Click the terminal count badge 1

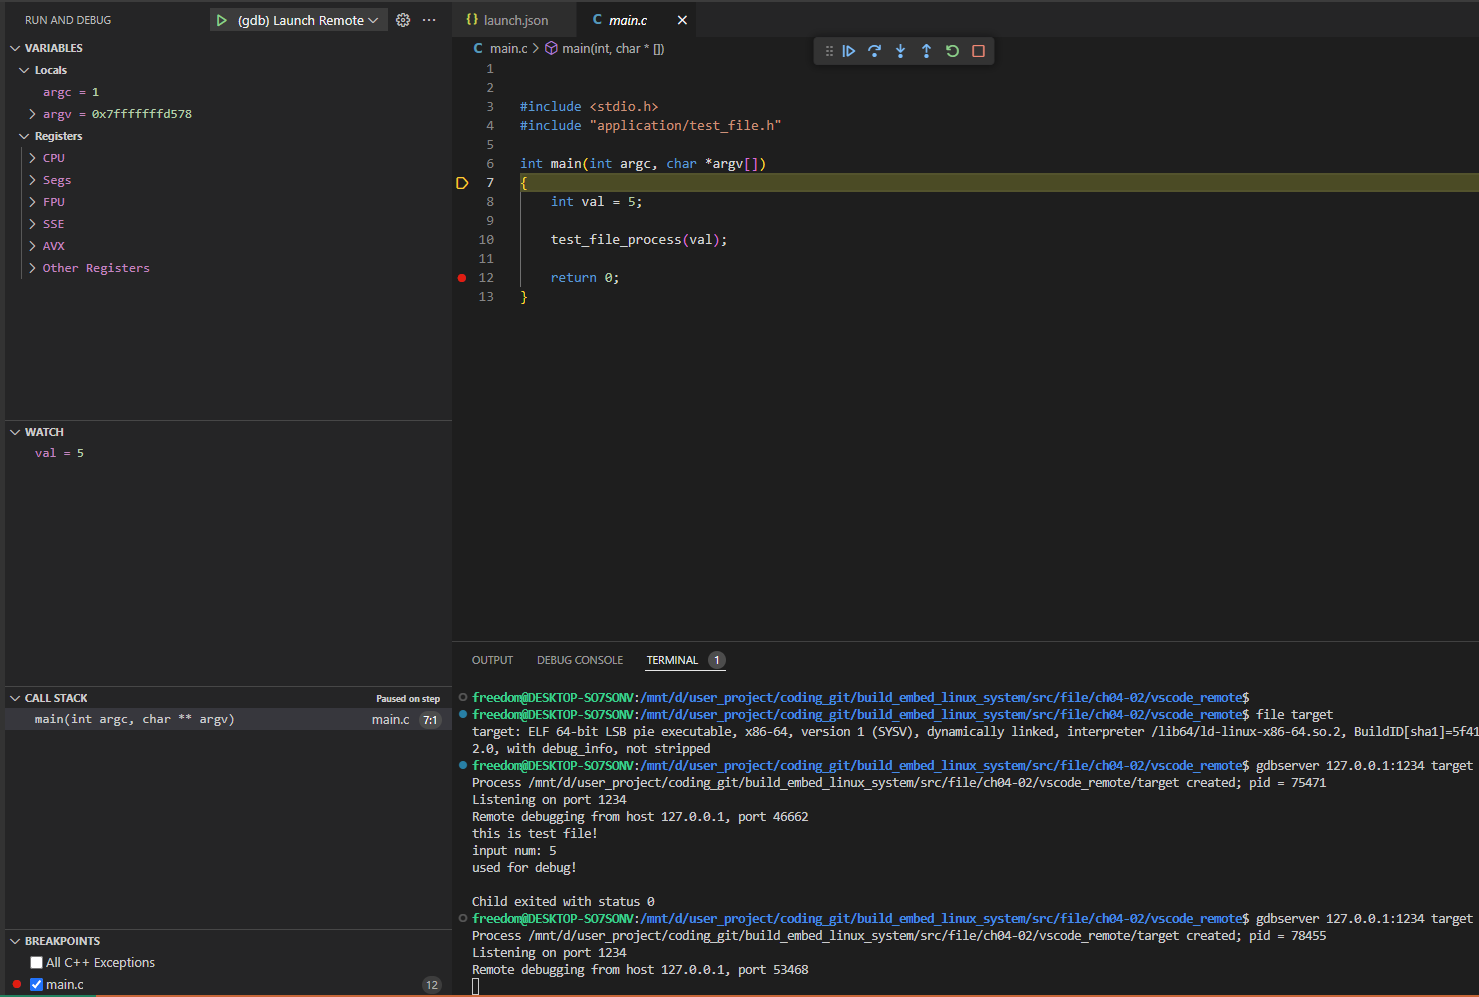717,660
